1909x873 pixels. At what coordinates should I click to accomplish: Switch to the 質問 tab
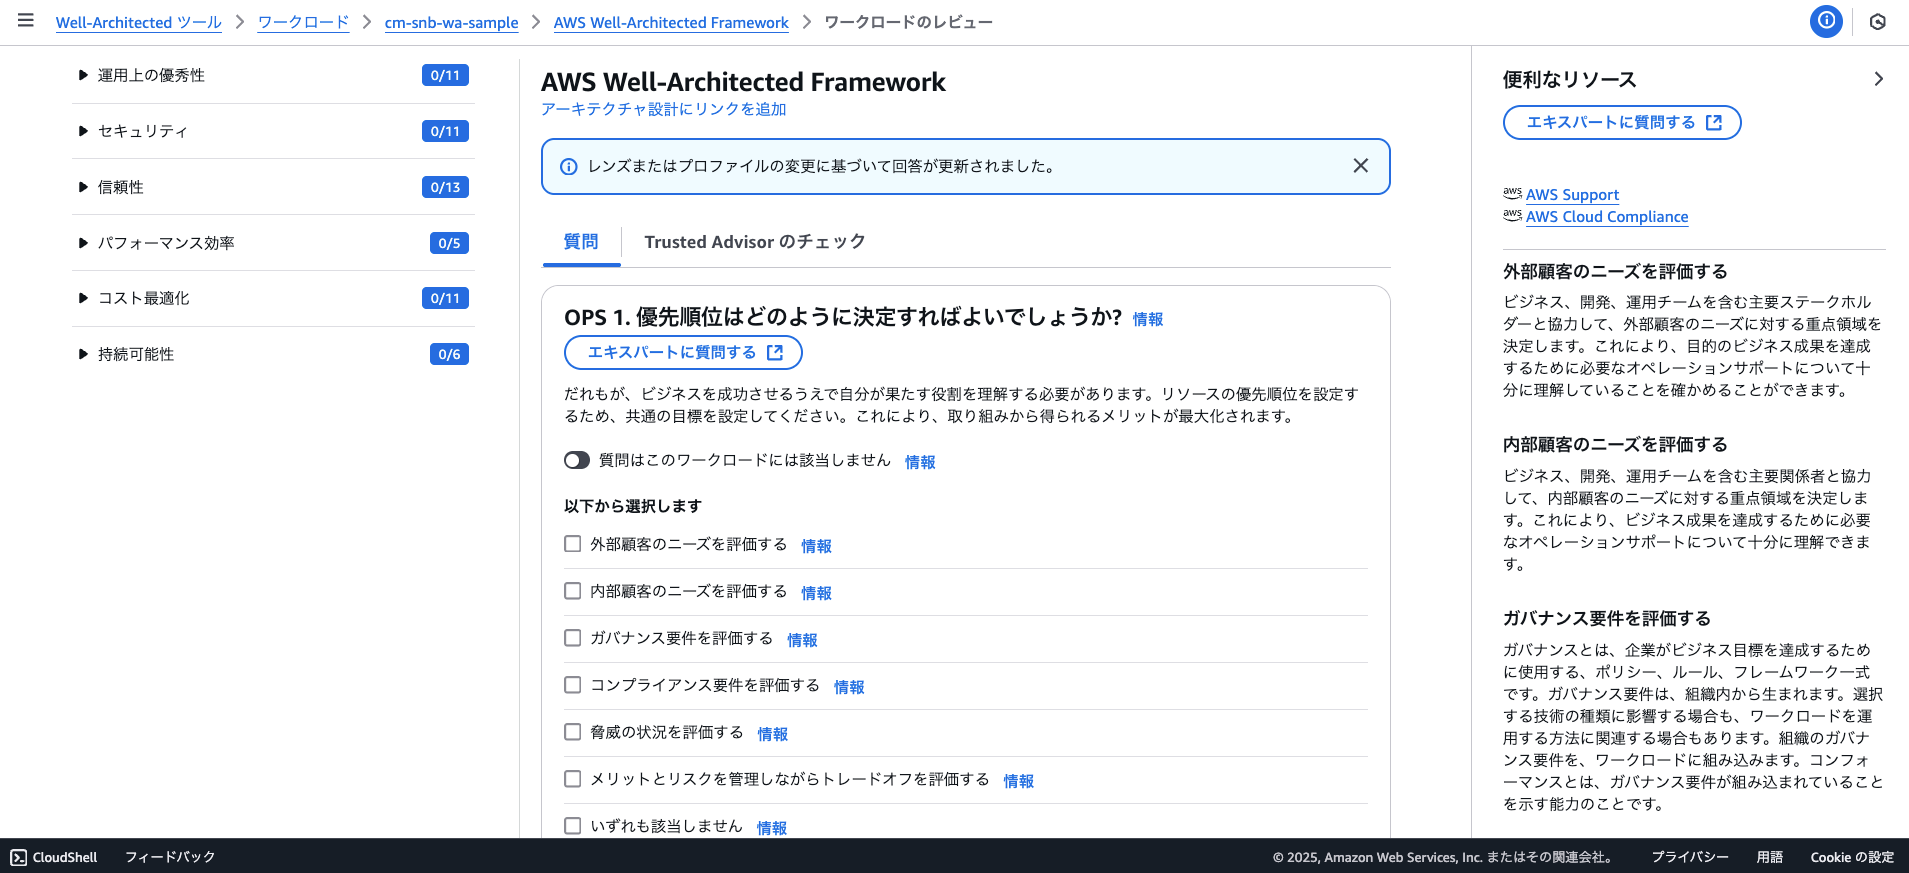(x=581, y=242)
